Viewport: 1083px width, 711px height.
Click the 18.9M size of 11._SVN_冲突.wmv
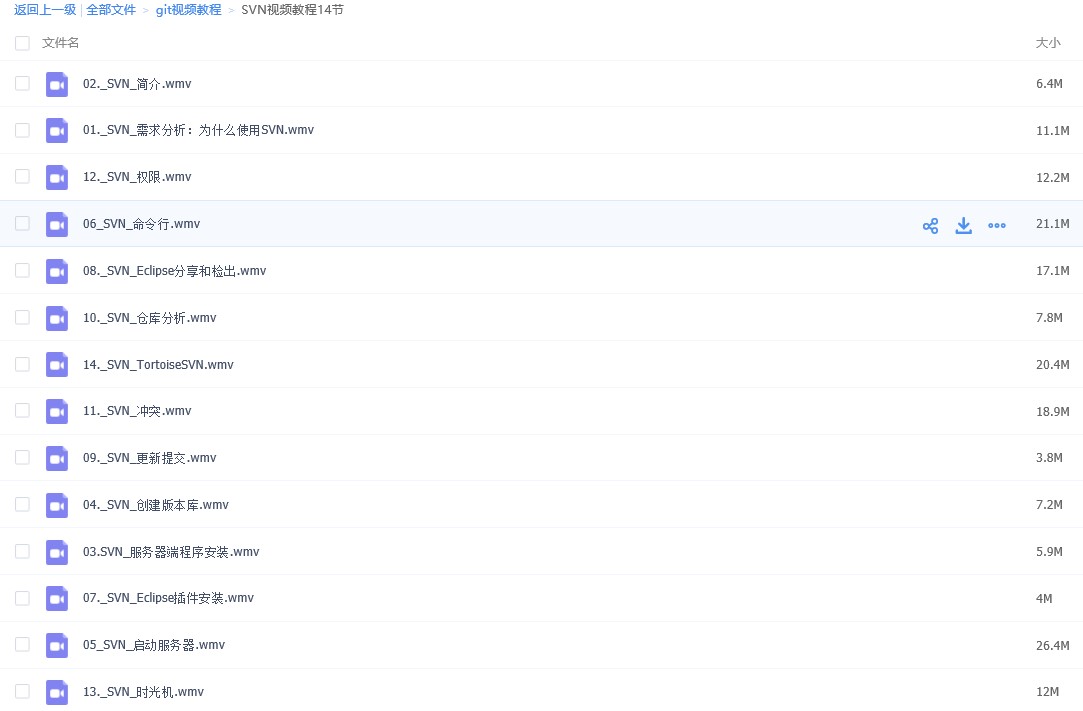coord(1053,411)
